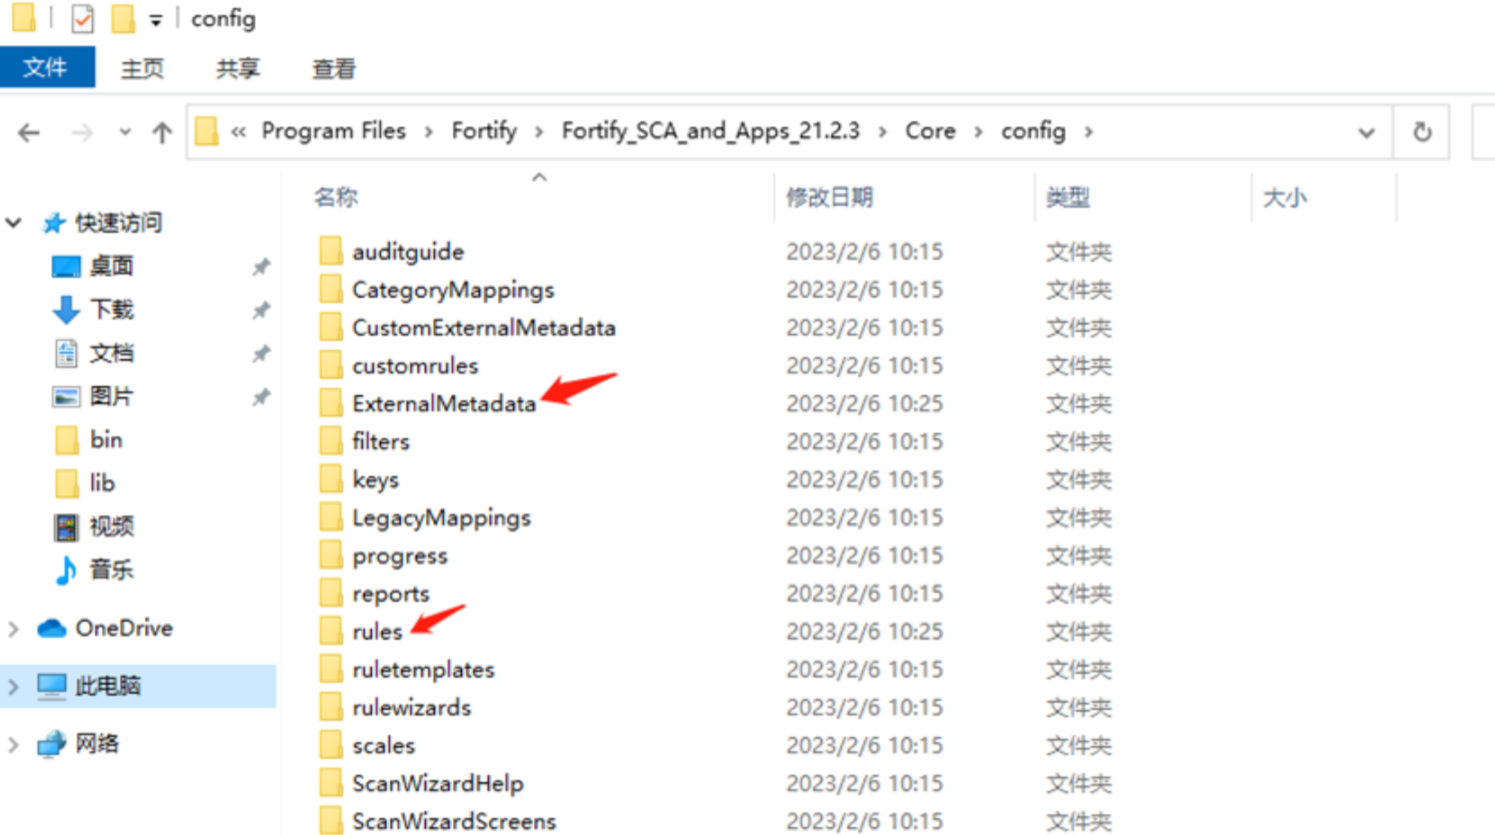Select the scales folder icon
Image resolution: width=1495 pixels, height=835 pixels.
coord(331,745)
